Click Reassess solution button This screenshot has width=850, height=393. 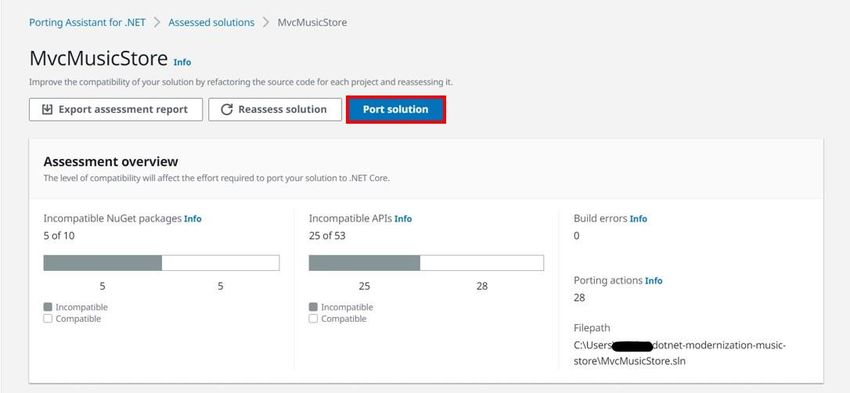[x=275, y=109]
